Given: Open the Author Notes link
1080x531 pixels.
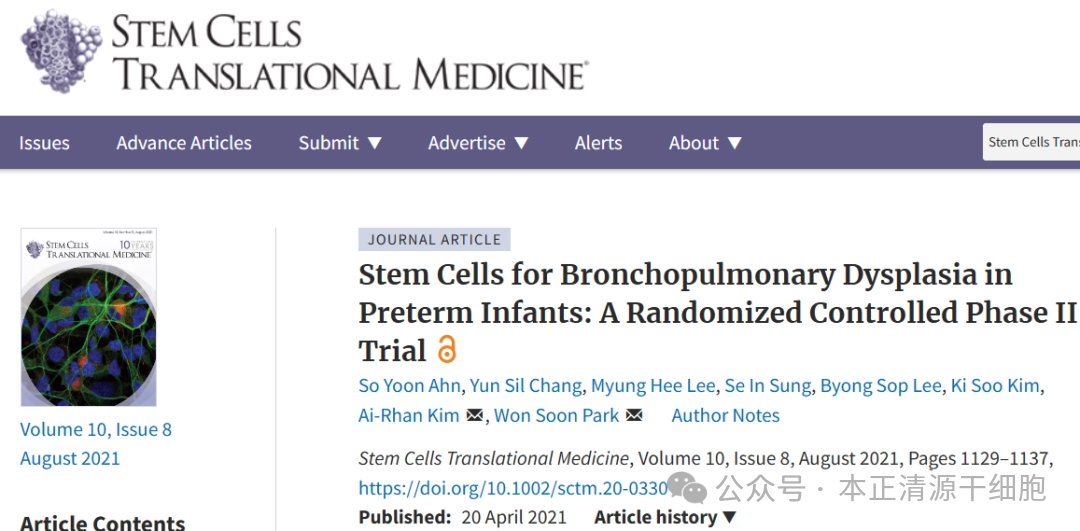Looking at the screenshot, I should 725,416.
